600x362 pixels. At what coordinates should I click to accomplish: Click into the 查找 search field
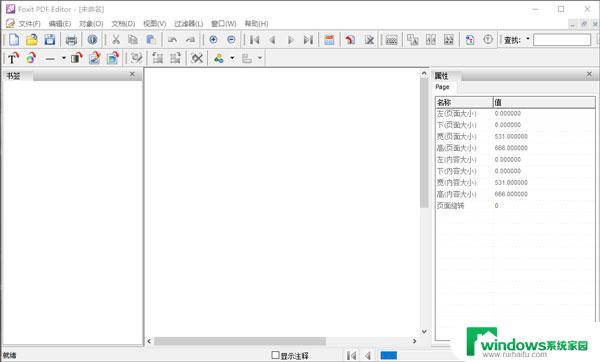(562, 39)
